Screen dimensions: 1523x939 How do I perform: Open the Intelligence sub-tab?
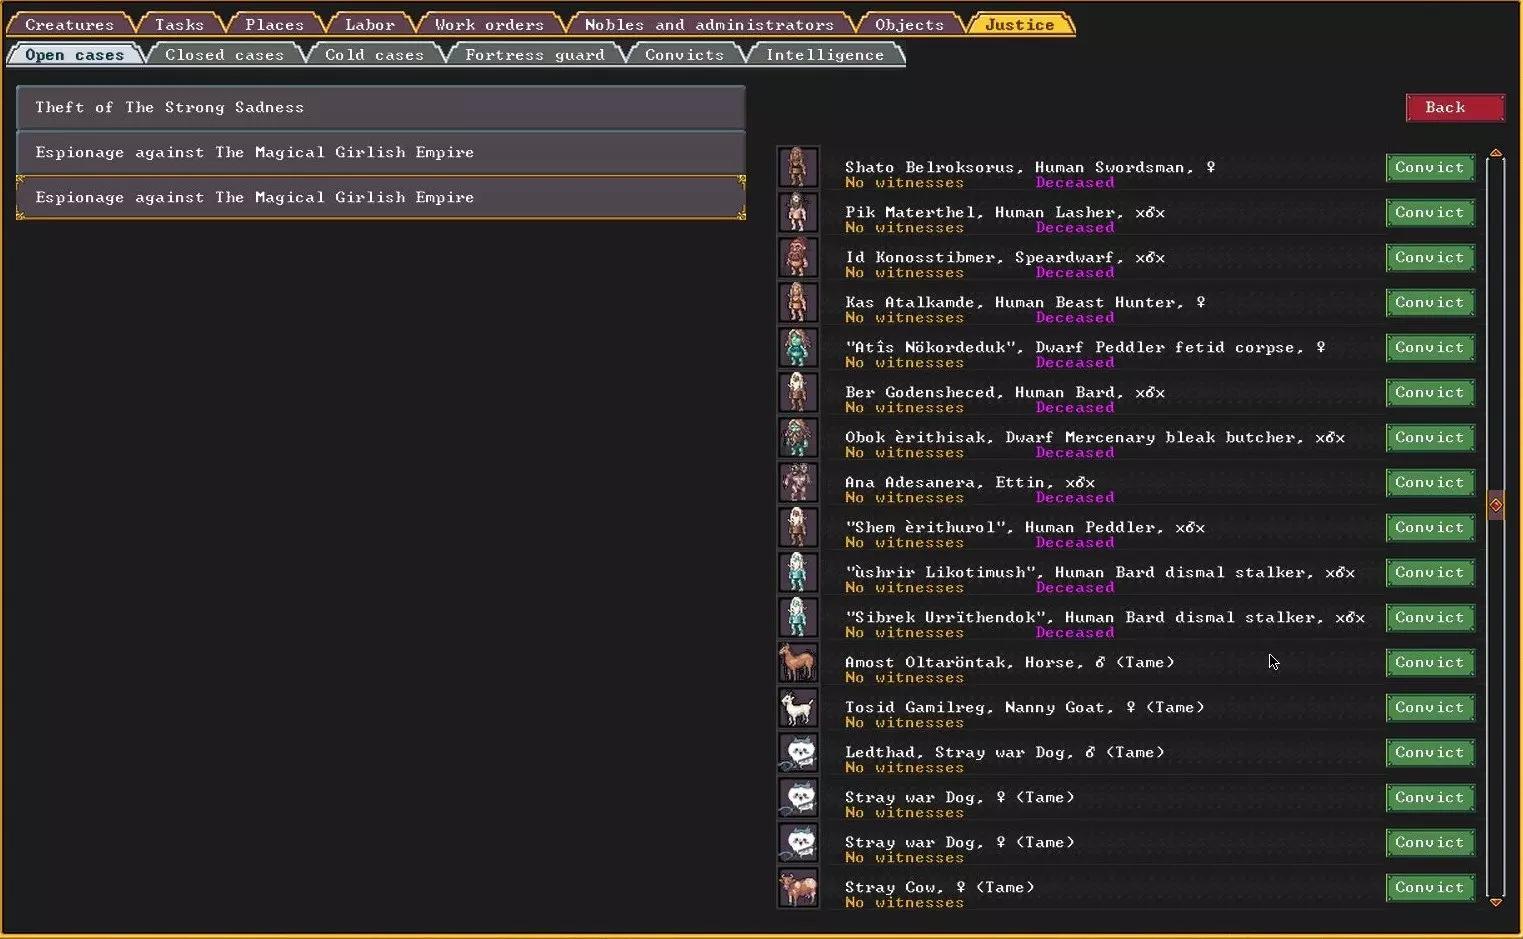[825, 55]
